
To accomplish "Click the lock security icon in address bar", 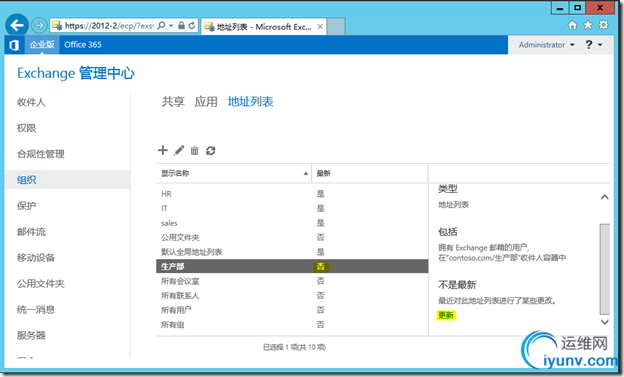I will tap(181, 25).
